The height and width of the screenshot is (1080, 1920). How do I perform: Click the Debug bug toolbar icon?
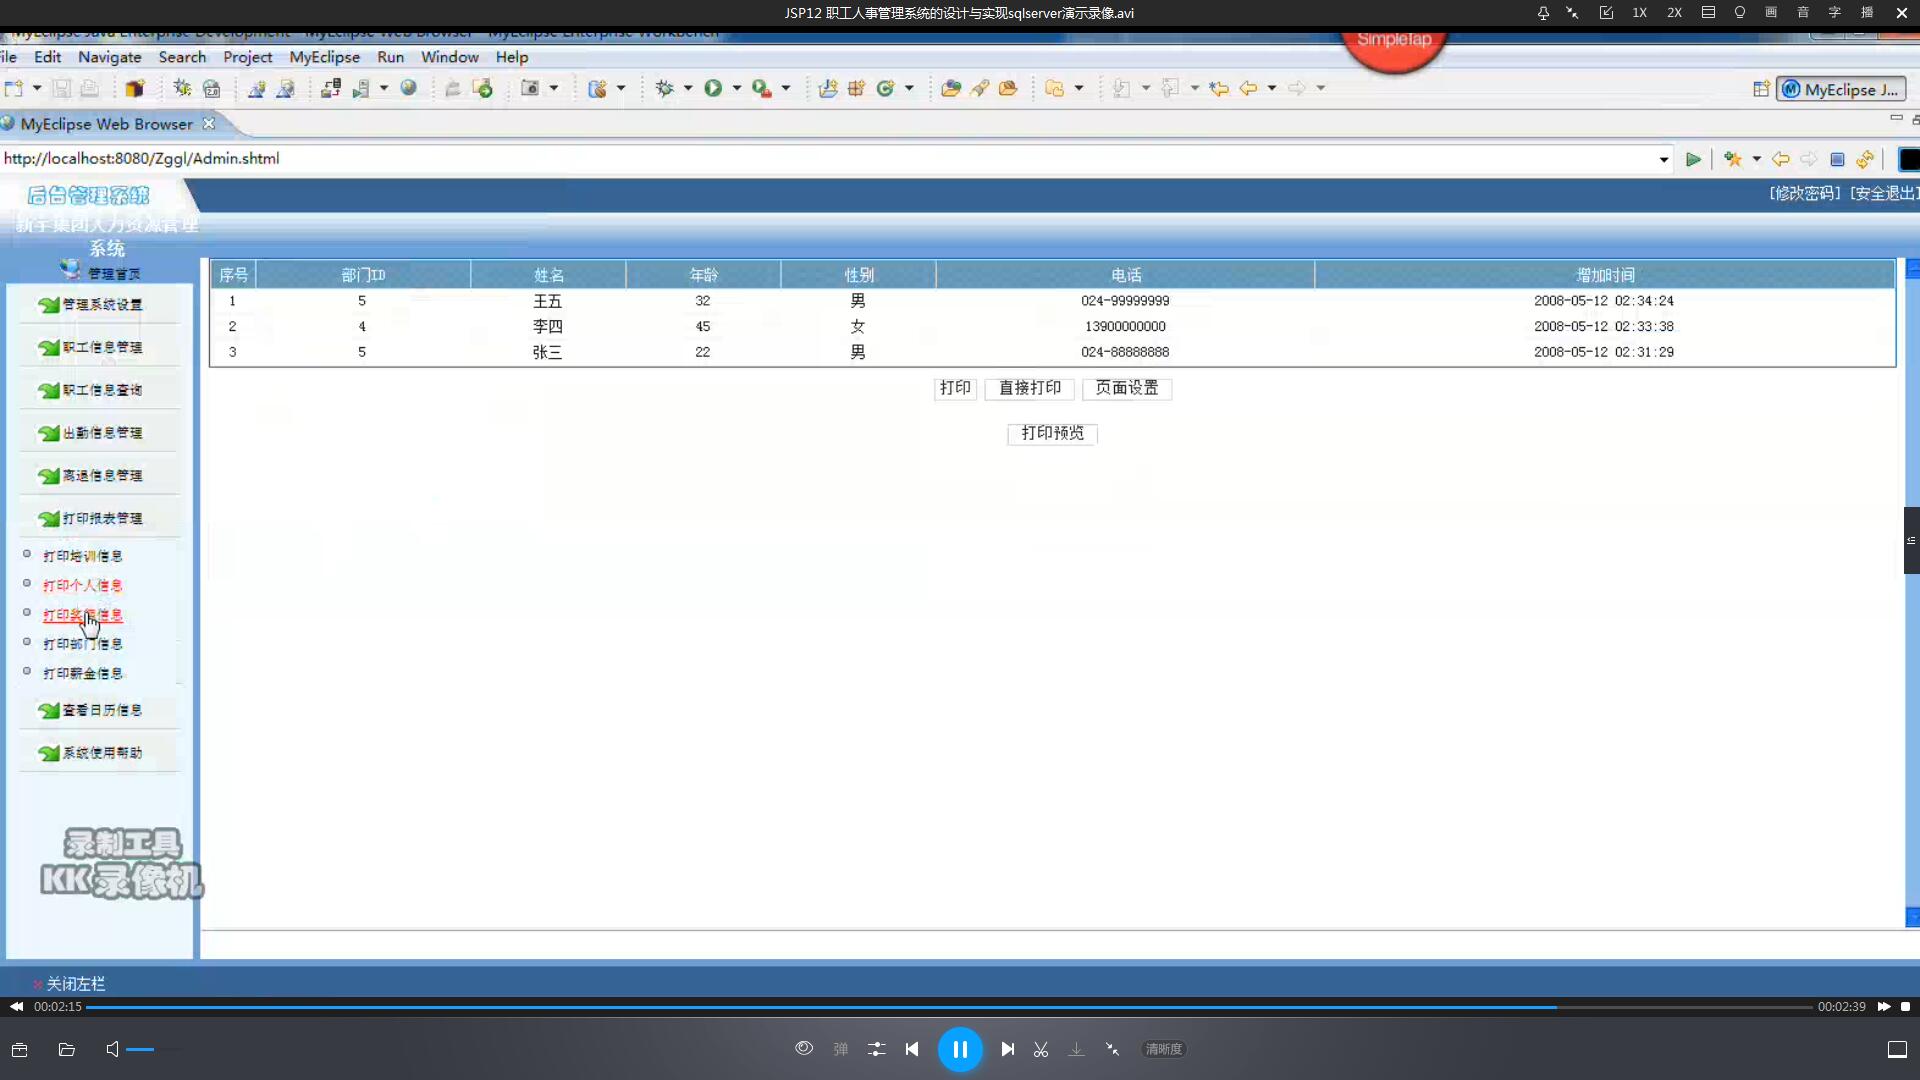coord(664,88)
